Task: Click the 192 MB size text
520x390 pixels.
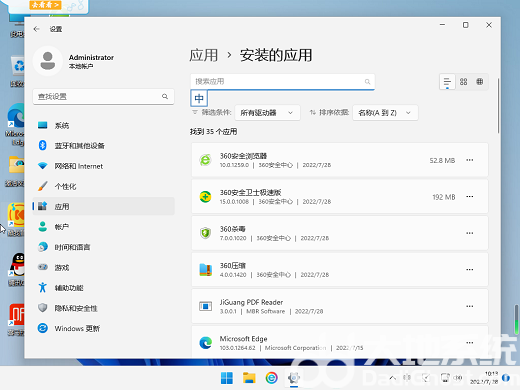Action: 444,197
